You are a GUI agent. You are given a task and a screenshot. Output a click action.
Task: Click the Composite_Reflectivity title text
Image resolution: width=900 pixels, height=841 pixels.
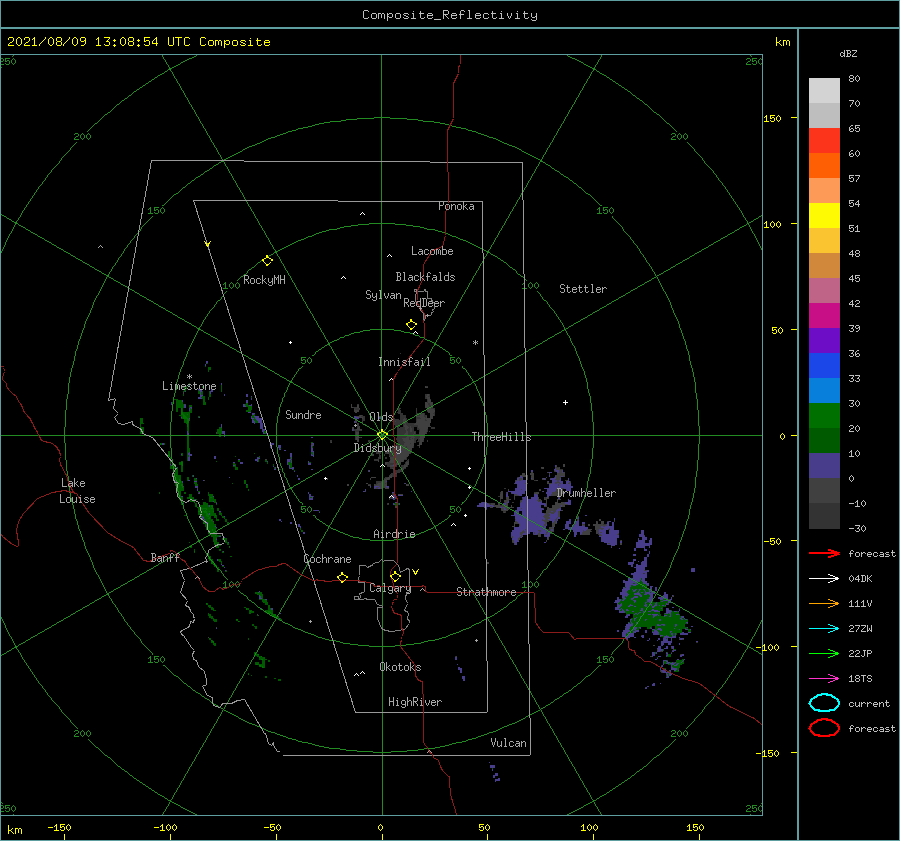pos(449,15)
